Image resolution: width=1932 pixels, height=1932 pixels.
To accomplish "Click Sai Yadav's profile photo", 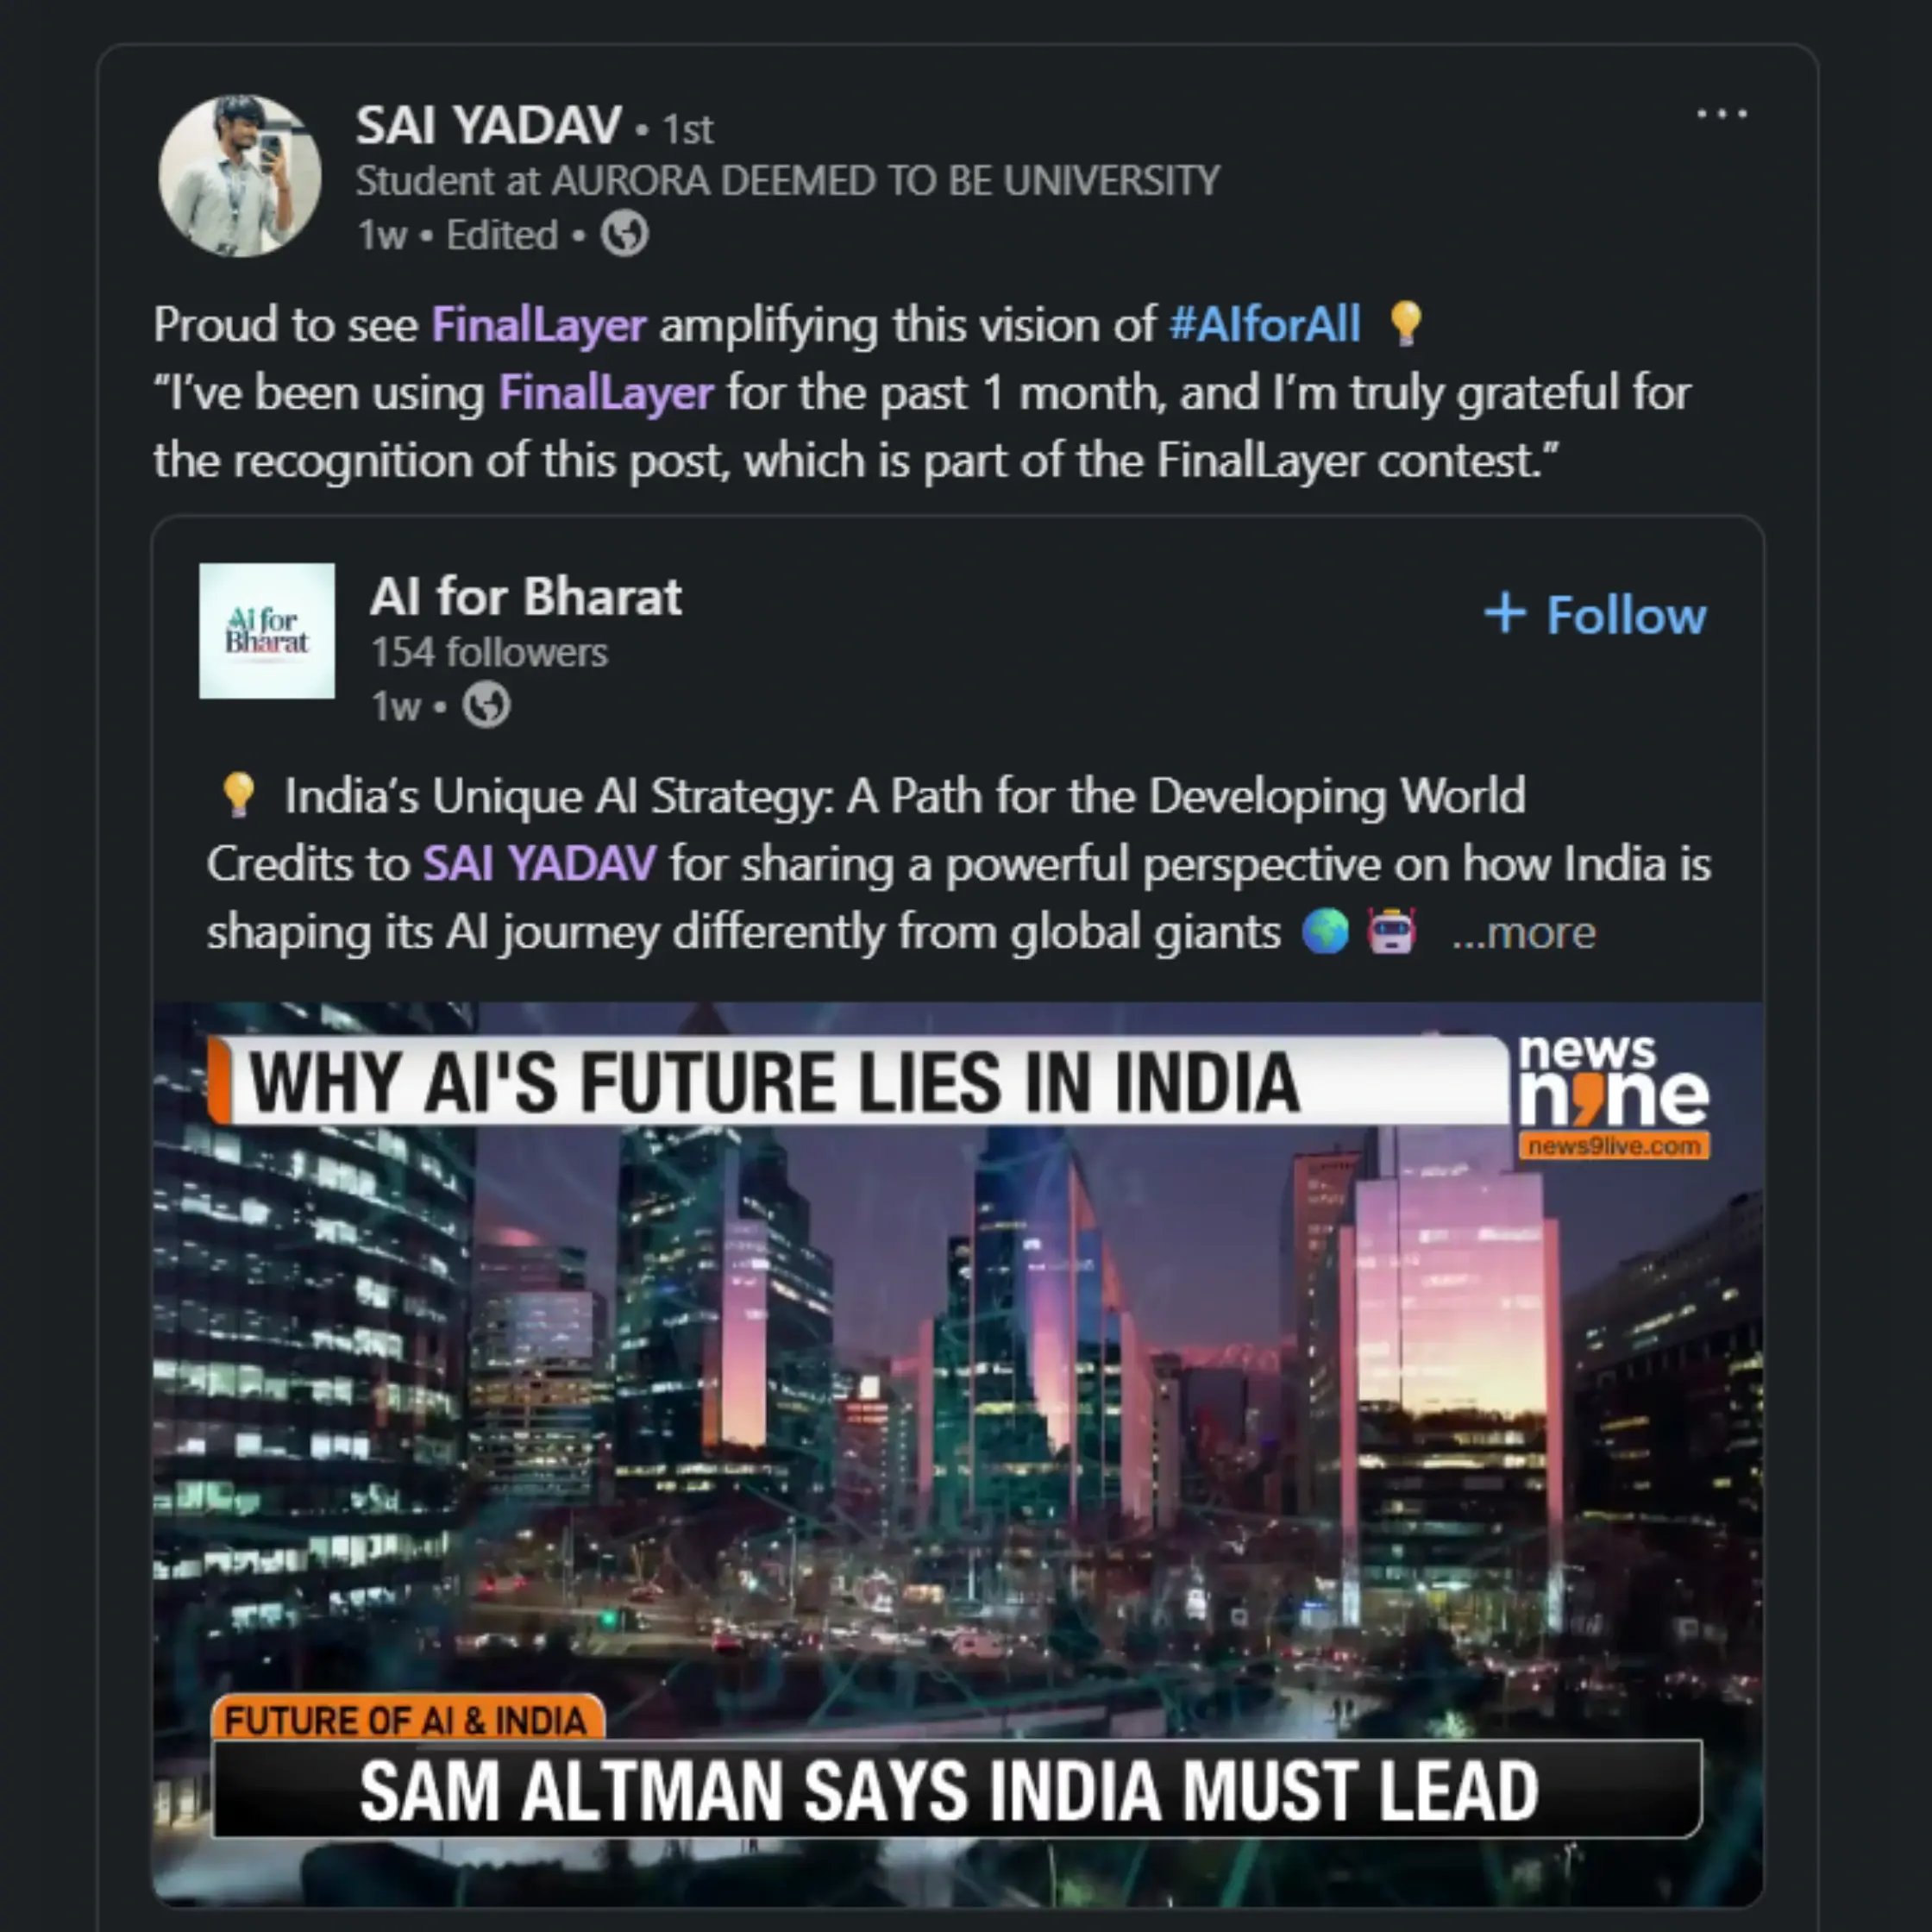I will (x=239, y=176).
